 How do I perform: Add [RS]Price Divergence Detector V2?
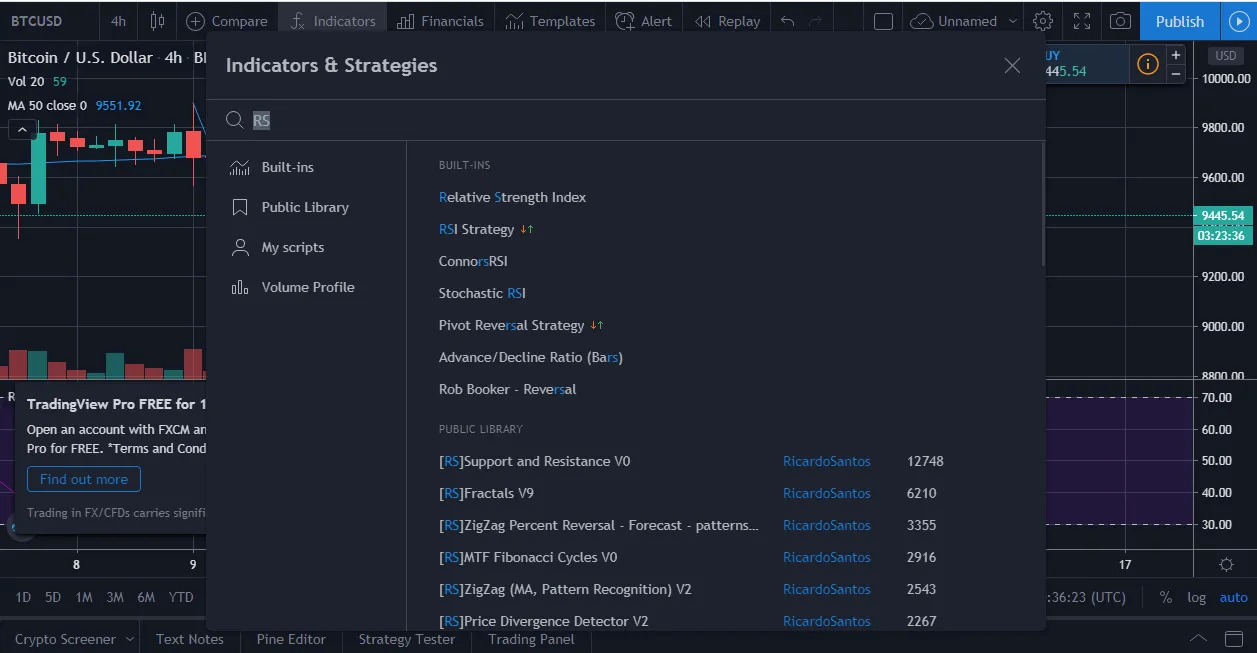(543, 621)
